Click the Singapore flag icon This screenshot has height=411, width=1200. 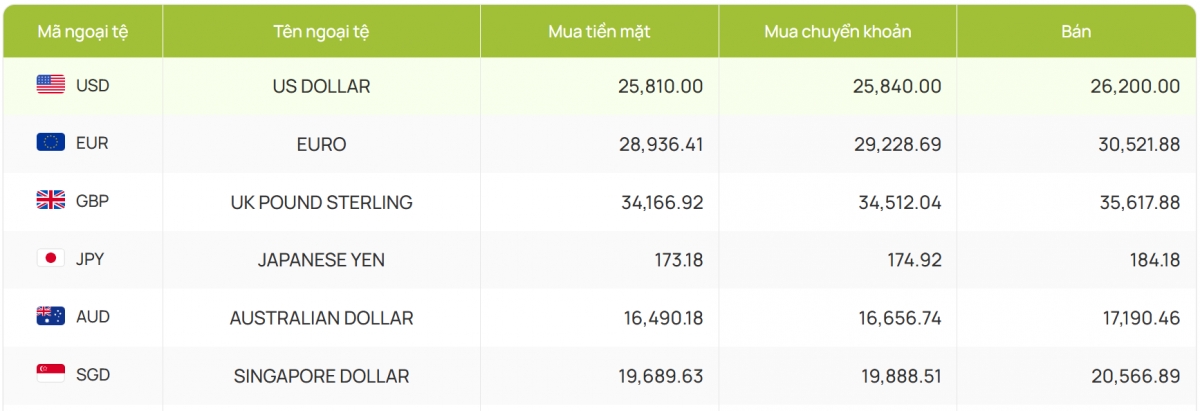[x=51, y=375]
